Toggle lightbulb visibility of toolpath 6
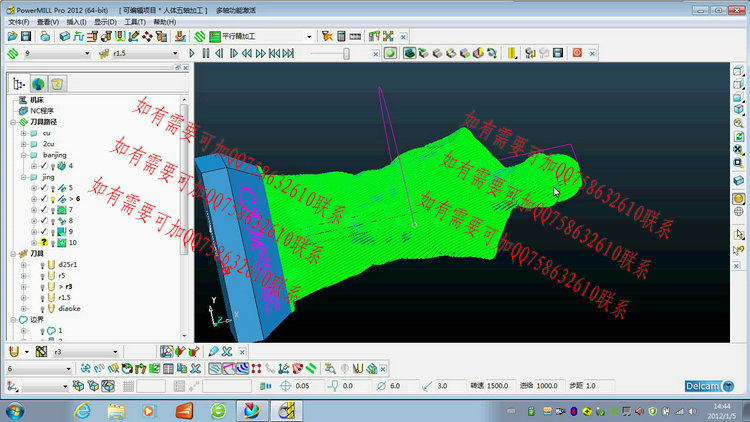The height and width of the screenshot is (422, 750). pyautogui.click(x=53, y=199)
